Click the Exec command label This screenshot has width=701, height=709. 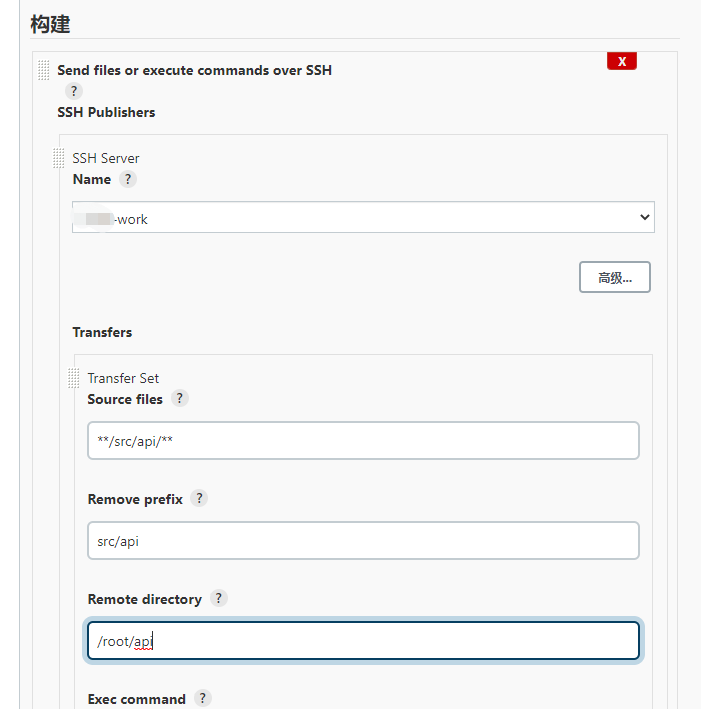136,699
